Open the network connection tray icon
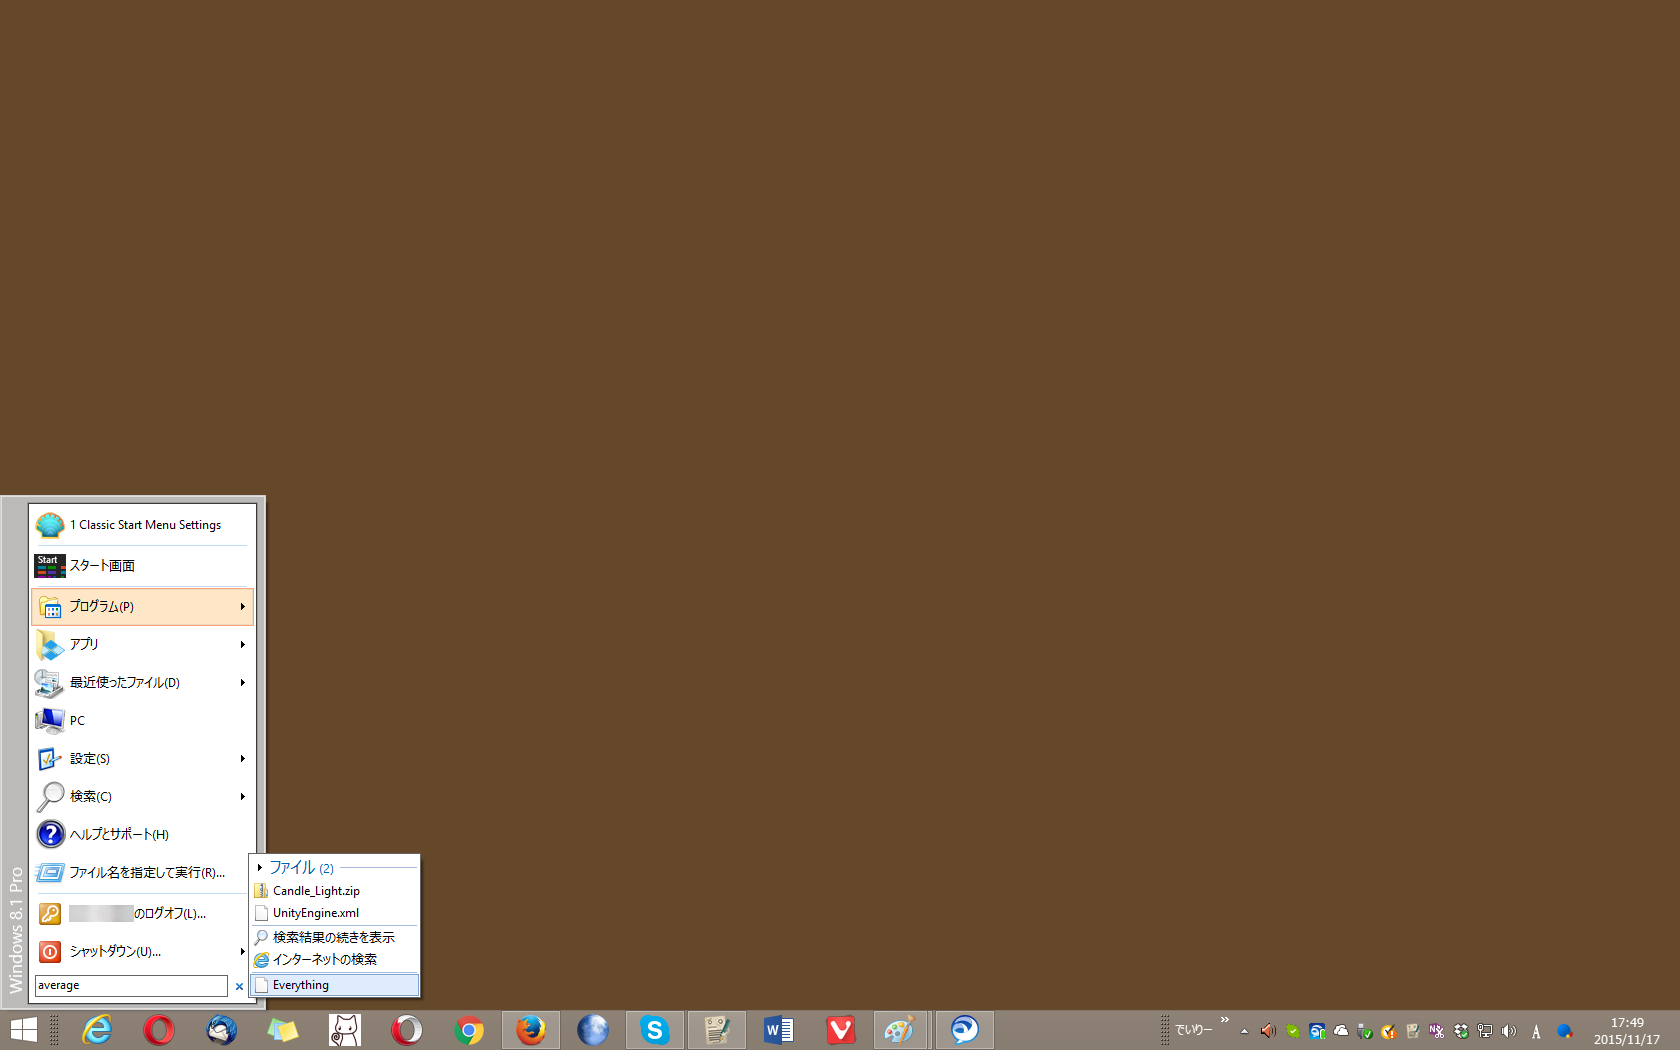This screenshot has height=1050, width=1680. click(x=1485, y=1031)
